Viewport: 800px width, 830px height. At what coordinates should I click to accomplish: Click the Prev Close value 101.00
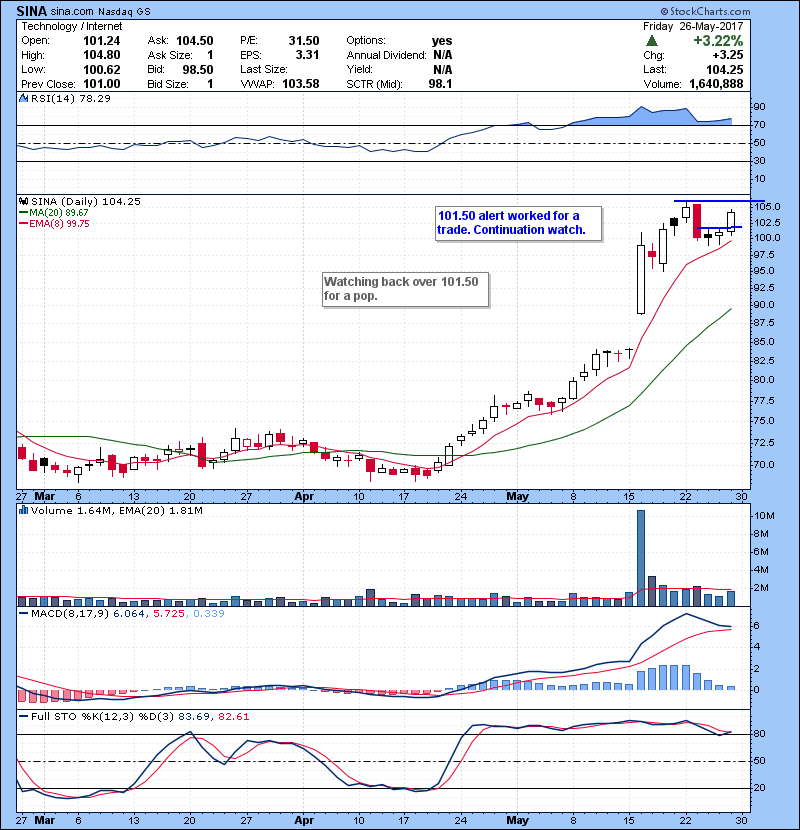(x=102, y=84)
